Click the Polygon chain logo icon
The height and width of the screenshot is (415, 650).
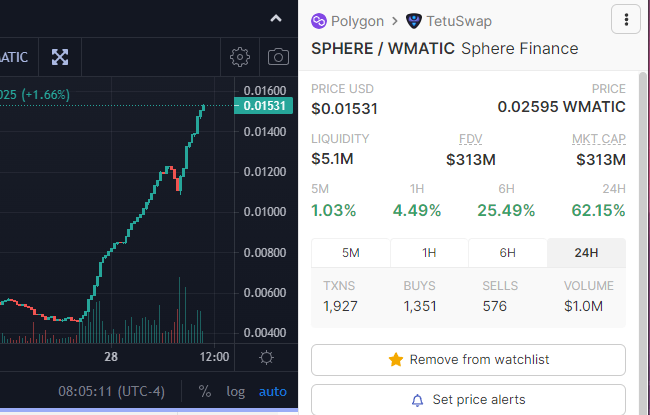coord(319,21)
